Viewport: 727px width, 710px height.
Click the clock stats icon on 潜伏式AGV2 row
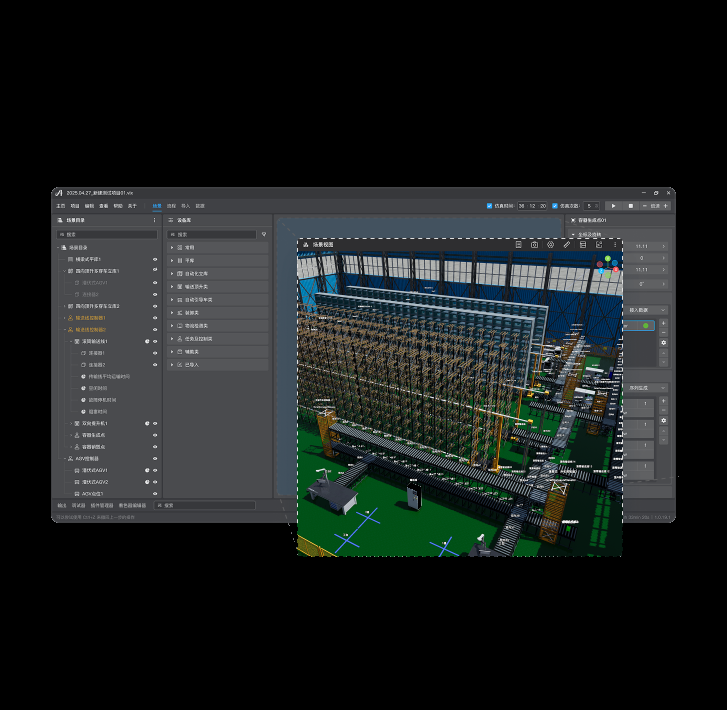coord(147,482)
